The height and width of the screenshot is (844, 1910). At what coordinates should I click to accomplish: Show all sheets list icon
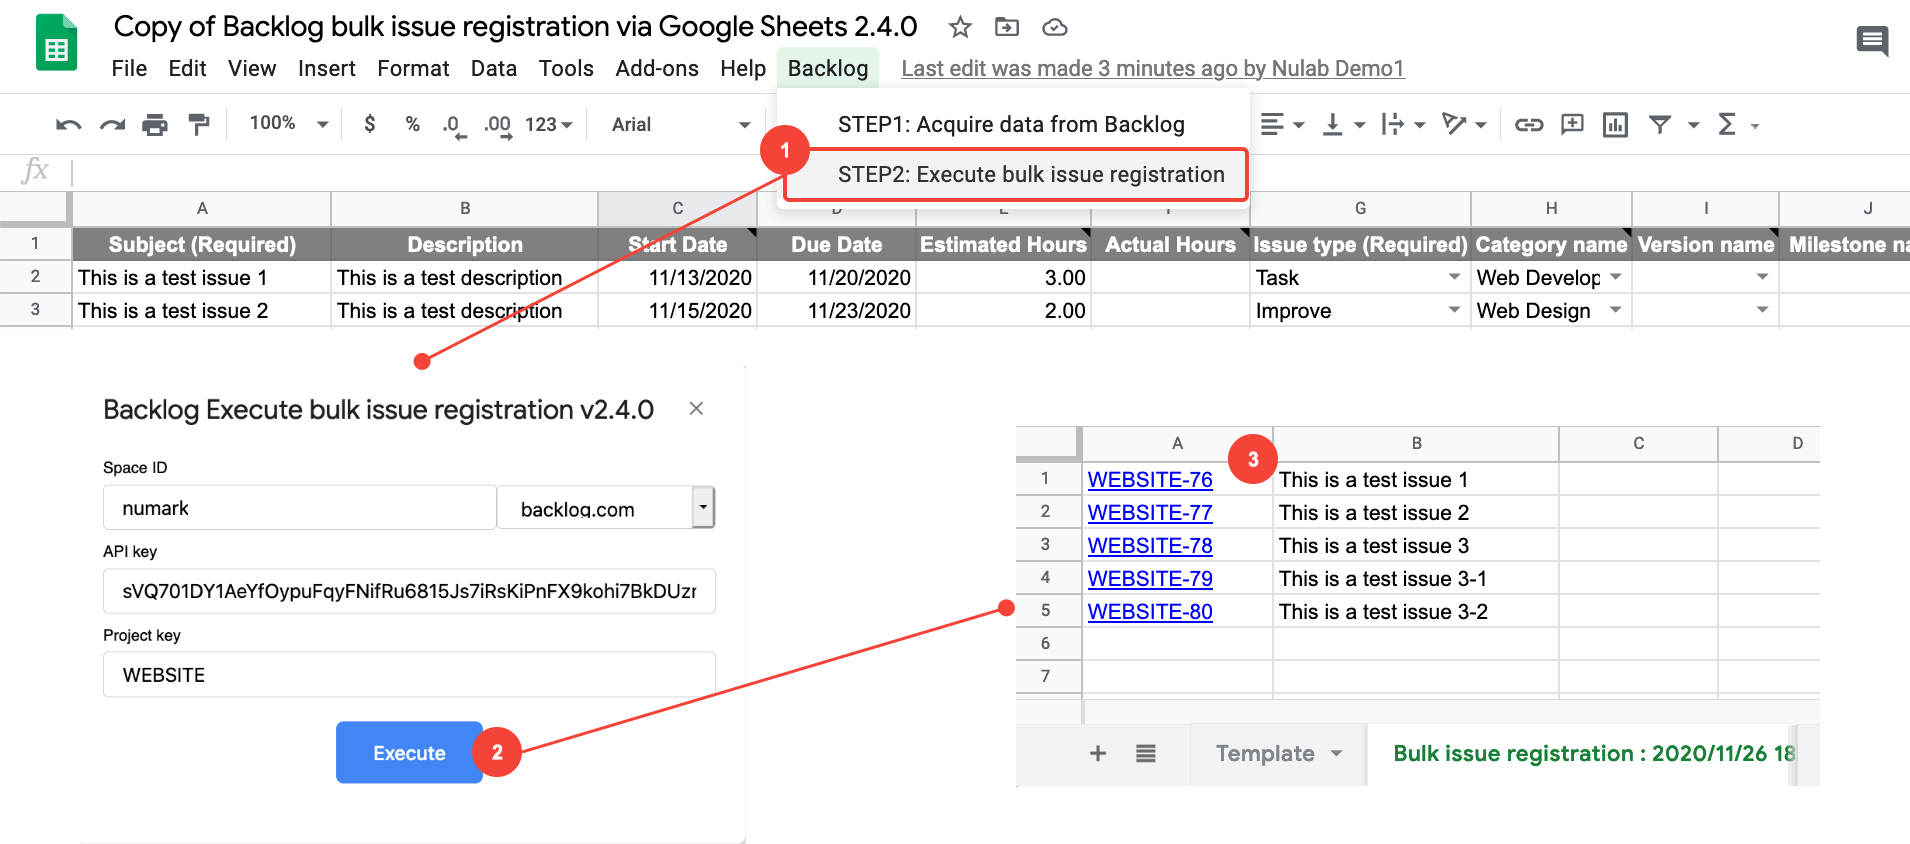[x=1146, y=753]
